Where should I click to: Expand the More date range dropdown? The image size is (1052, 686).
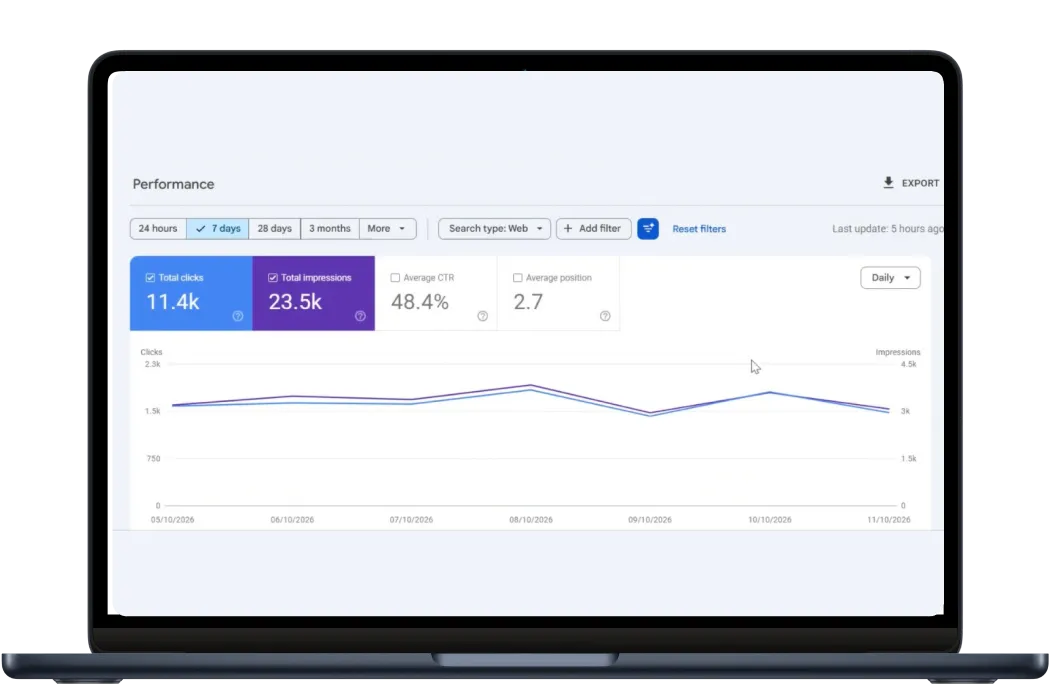pyautogui.click(x=387, y=229)
